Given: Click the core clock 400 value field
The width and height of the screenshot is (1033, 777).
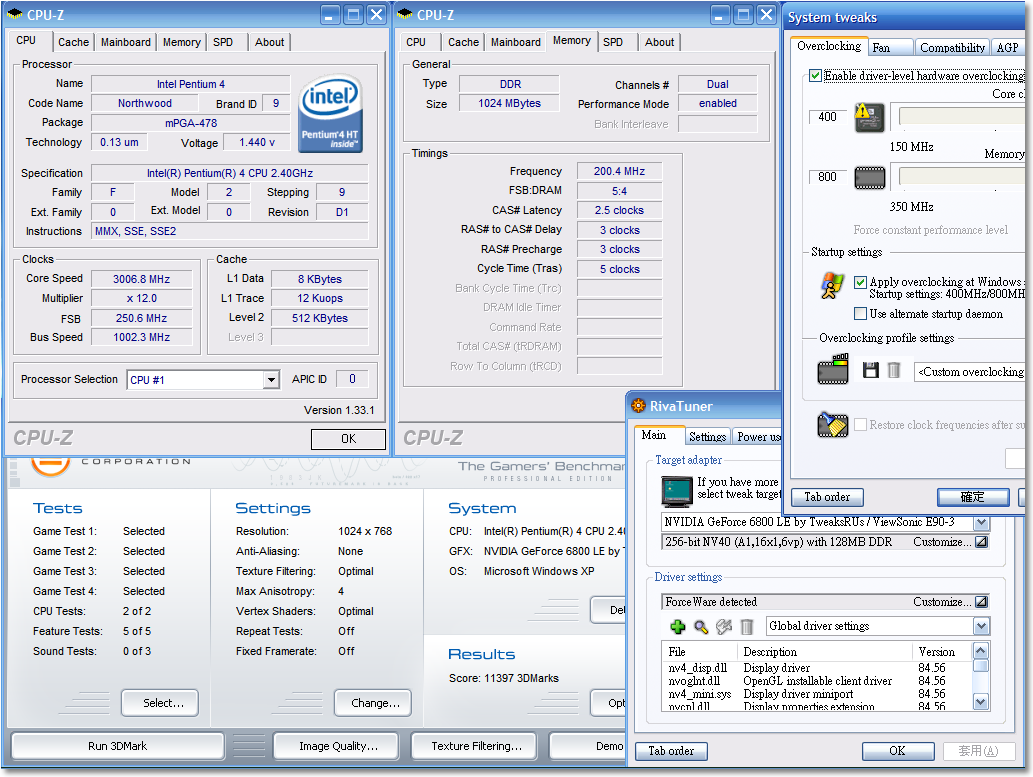Looking at the screenshot, I should tap(827, 117).
